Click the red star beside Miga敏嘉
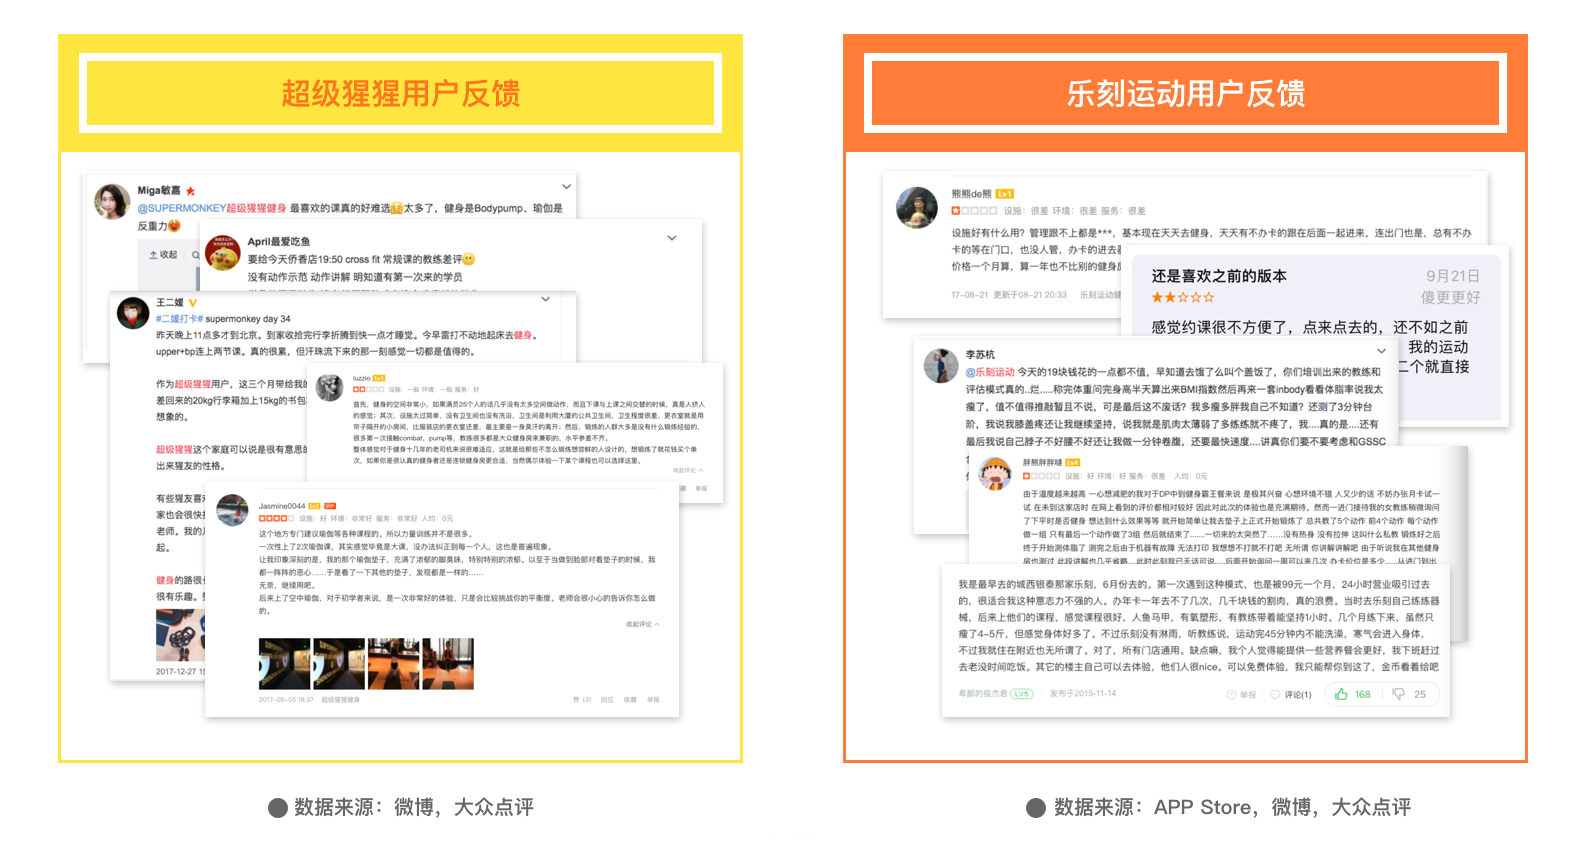 [x=190, y=191]
